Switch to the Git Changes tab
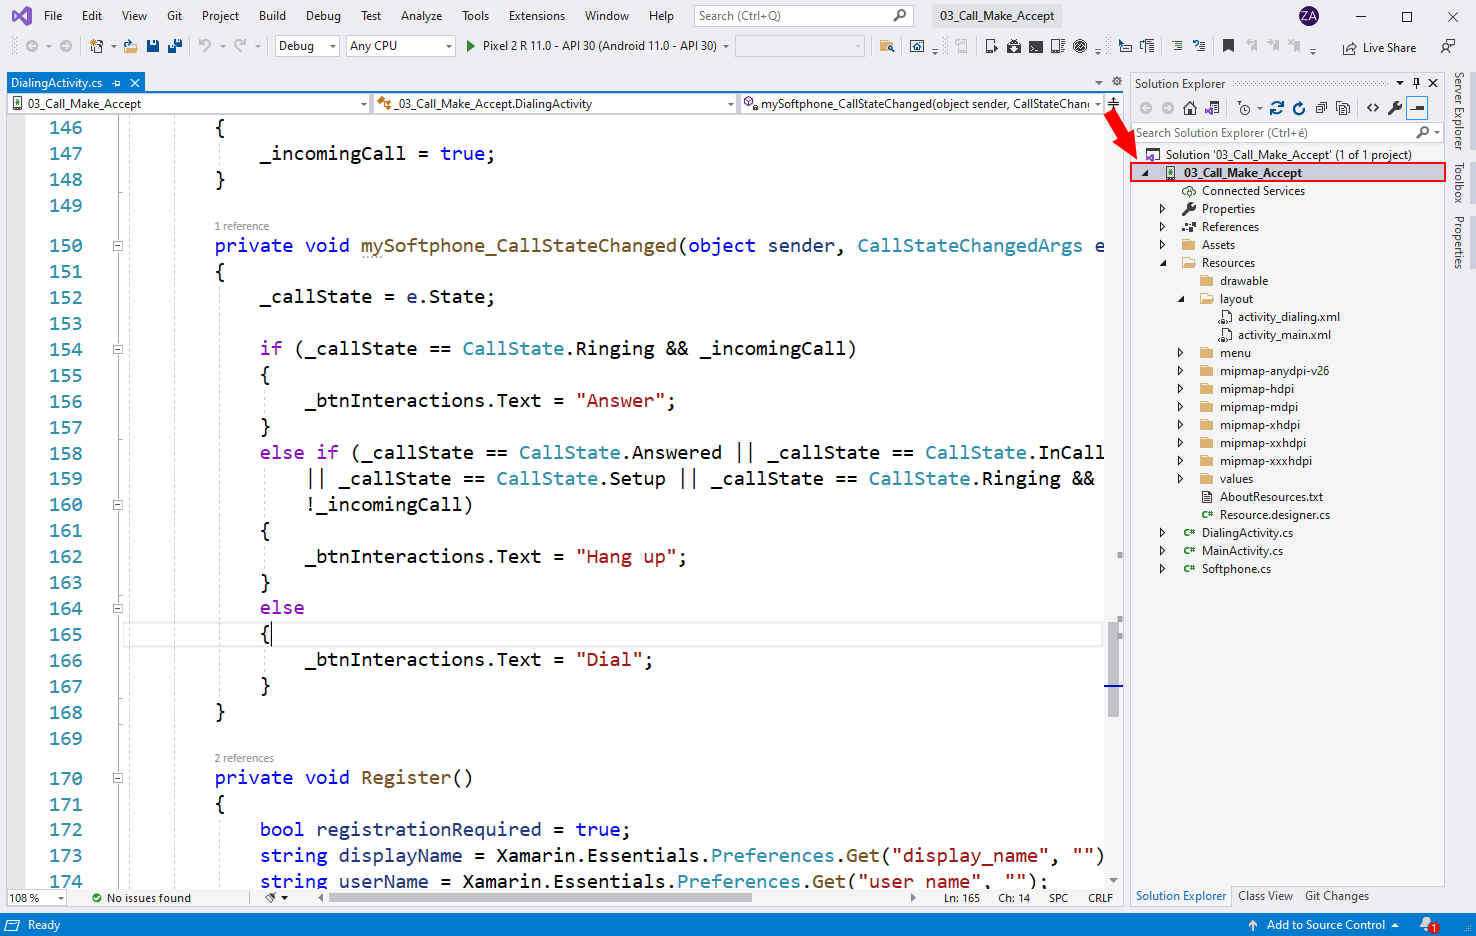This screenshot has width=1476, height=936. pyautogui.click(x=1336, y=895)
